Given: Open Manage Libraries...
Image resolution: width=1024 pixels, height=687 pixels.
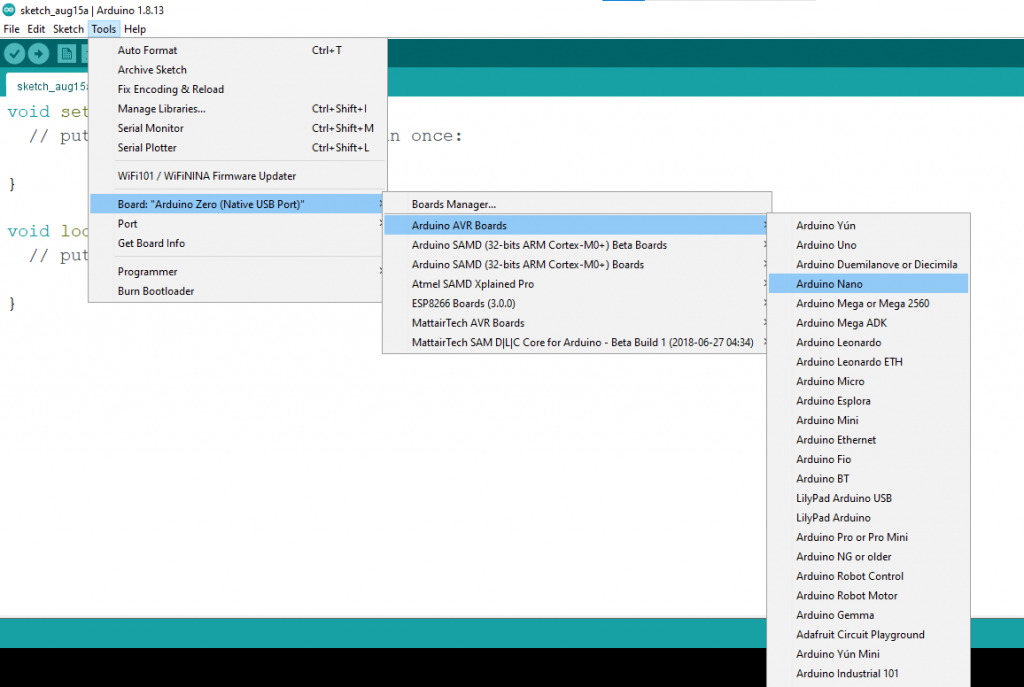Looking at the screenshot, I should 238,109.
